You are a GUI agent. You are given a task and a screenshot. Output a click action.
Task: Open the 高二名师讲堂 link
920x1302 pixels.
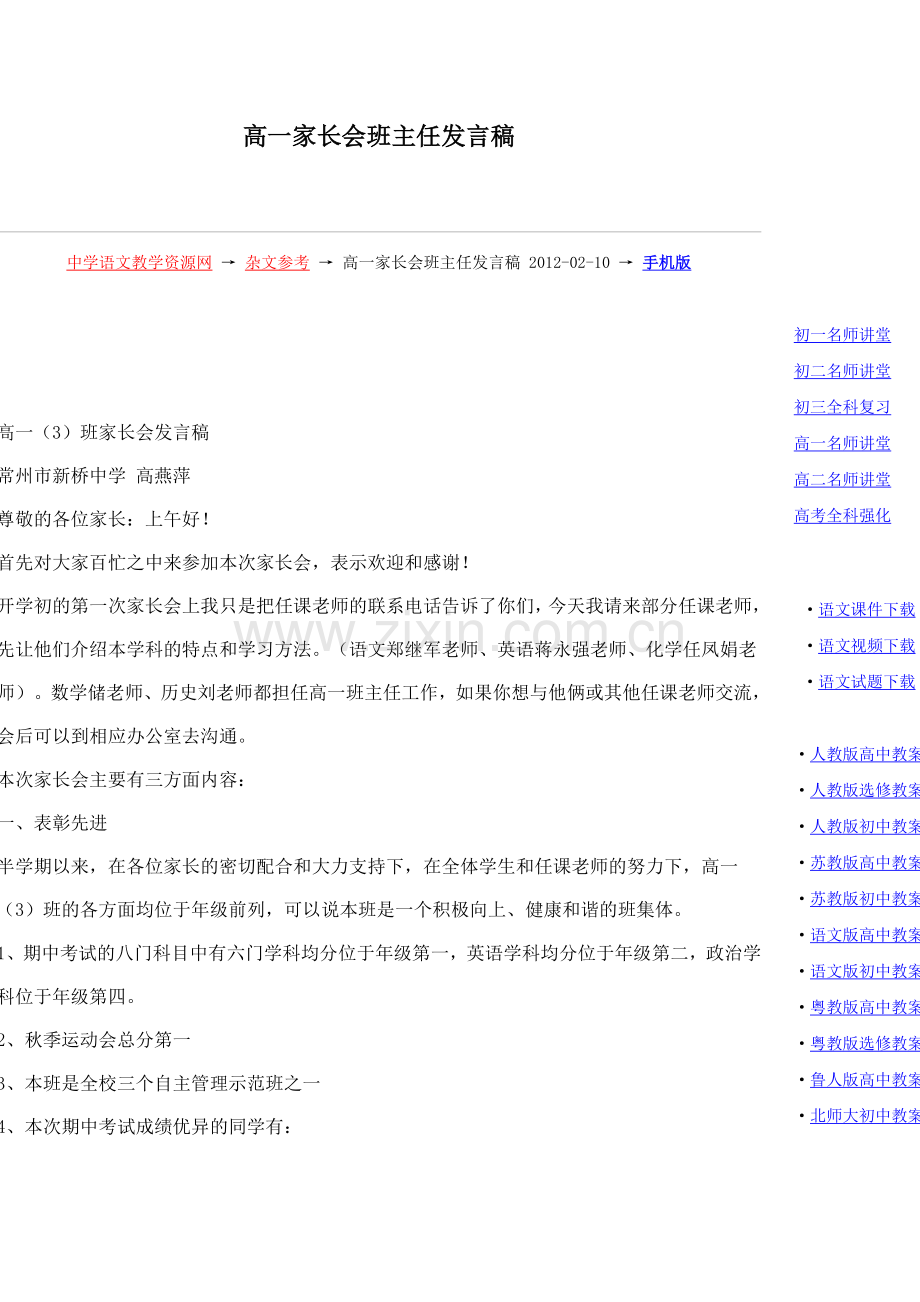842,480
